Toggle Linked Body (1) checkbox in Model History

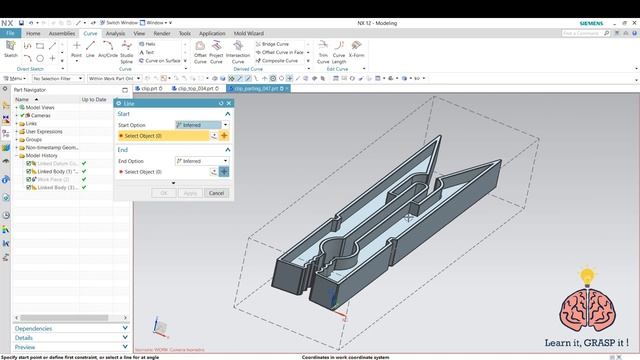(x=29, y=171)
